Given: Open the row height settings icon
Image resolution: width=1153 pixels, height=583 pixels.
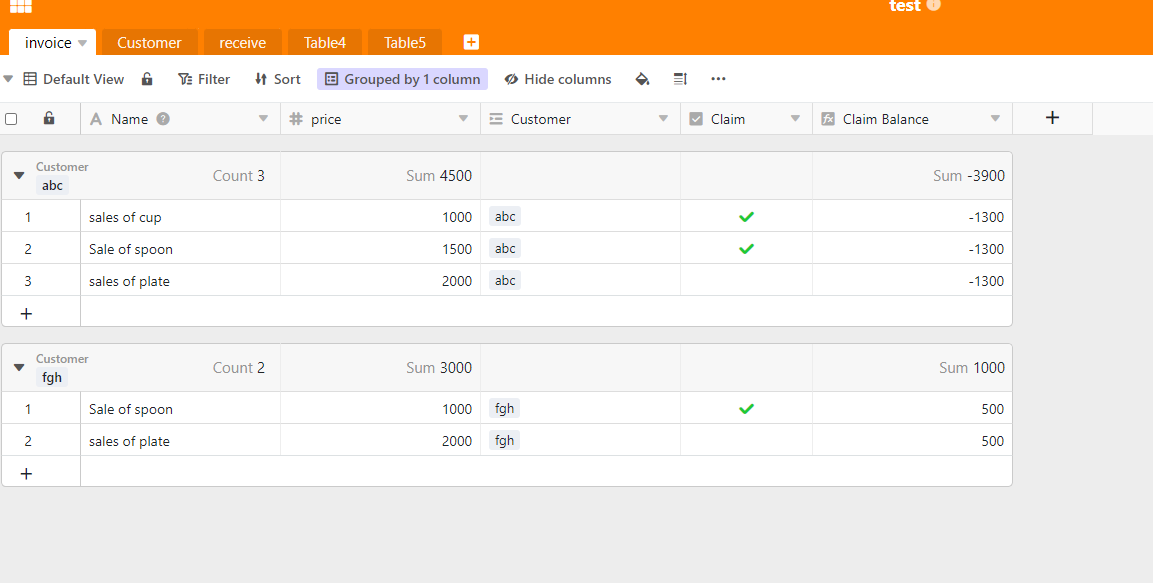Looking at the screenshot, I should (x=680, y=79).
